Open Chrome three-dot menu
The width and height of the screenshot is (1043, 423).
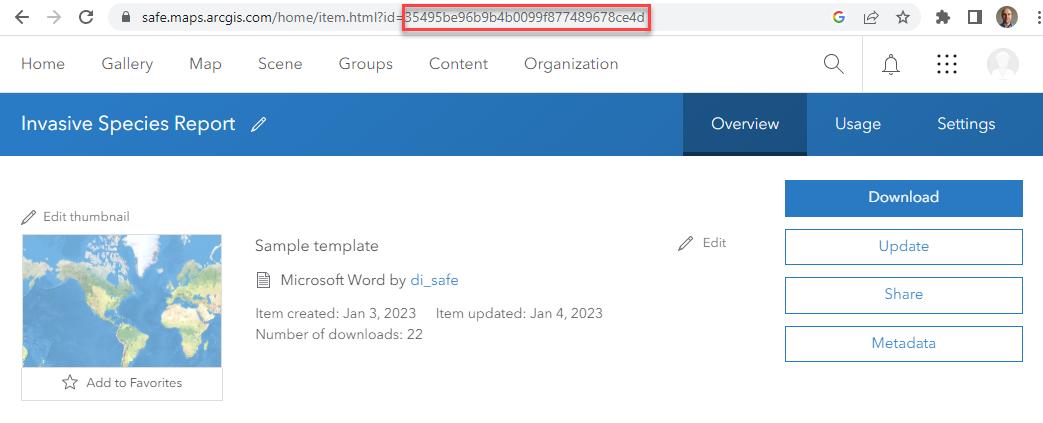tap(1038, 18)
